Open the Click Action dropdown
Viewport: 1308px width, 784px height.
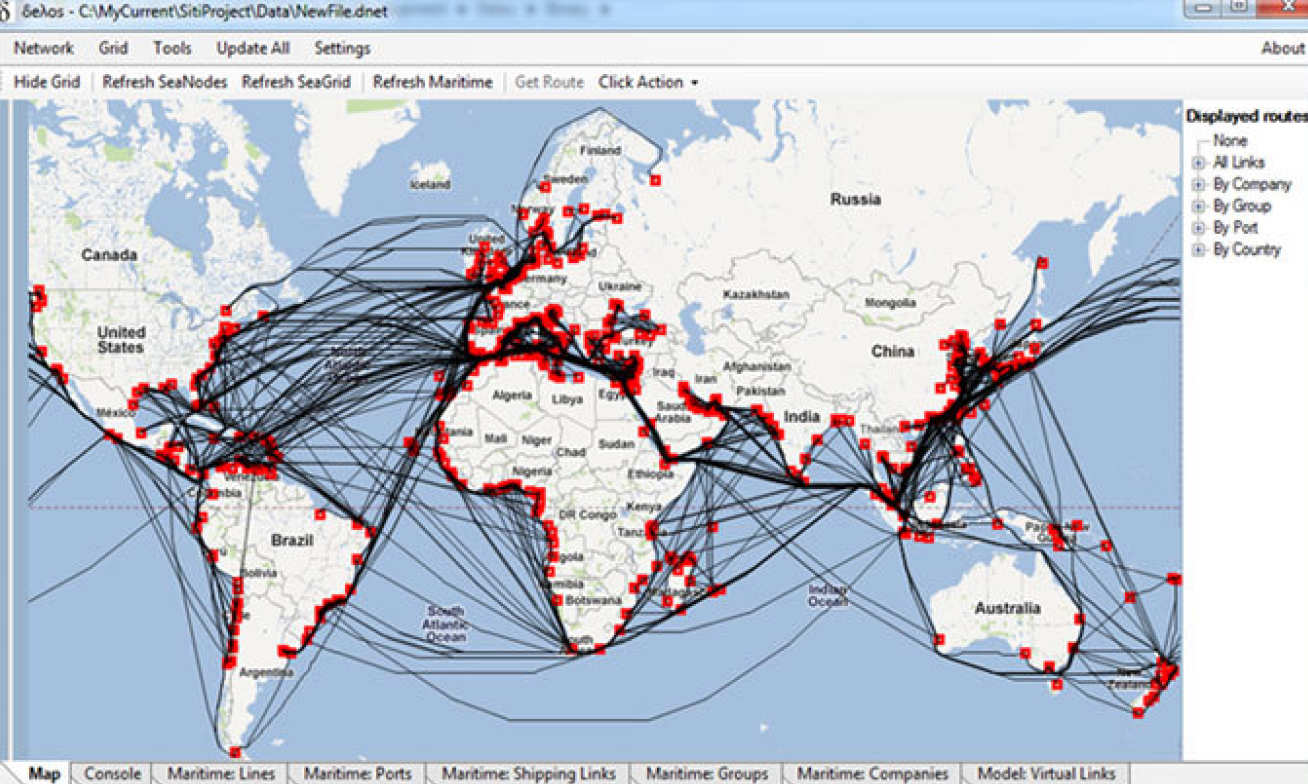point(648,82)
